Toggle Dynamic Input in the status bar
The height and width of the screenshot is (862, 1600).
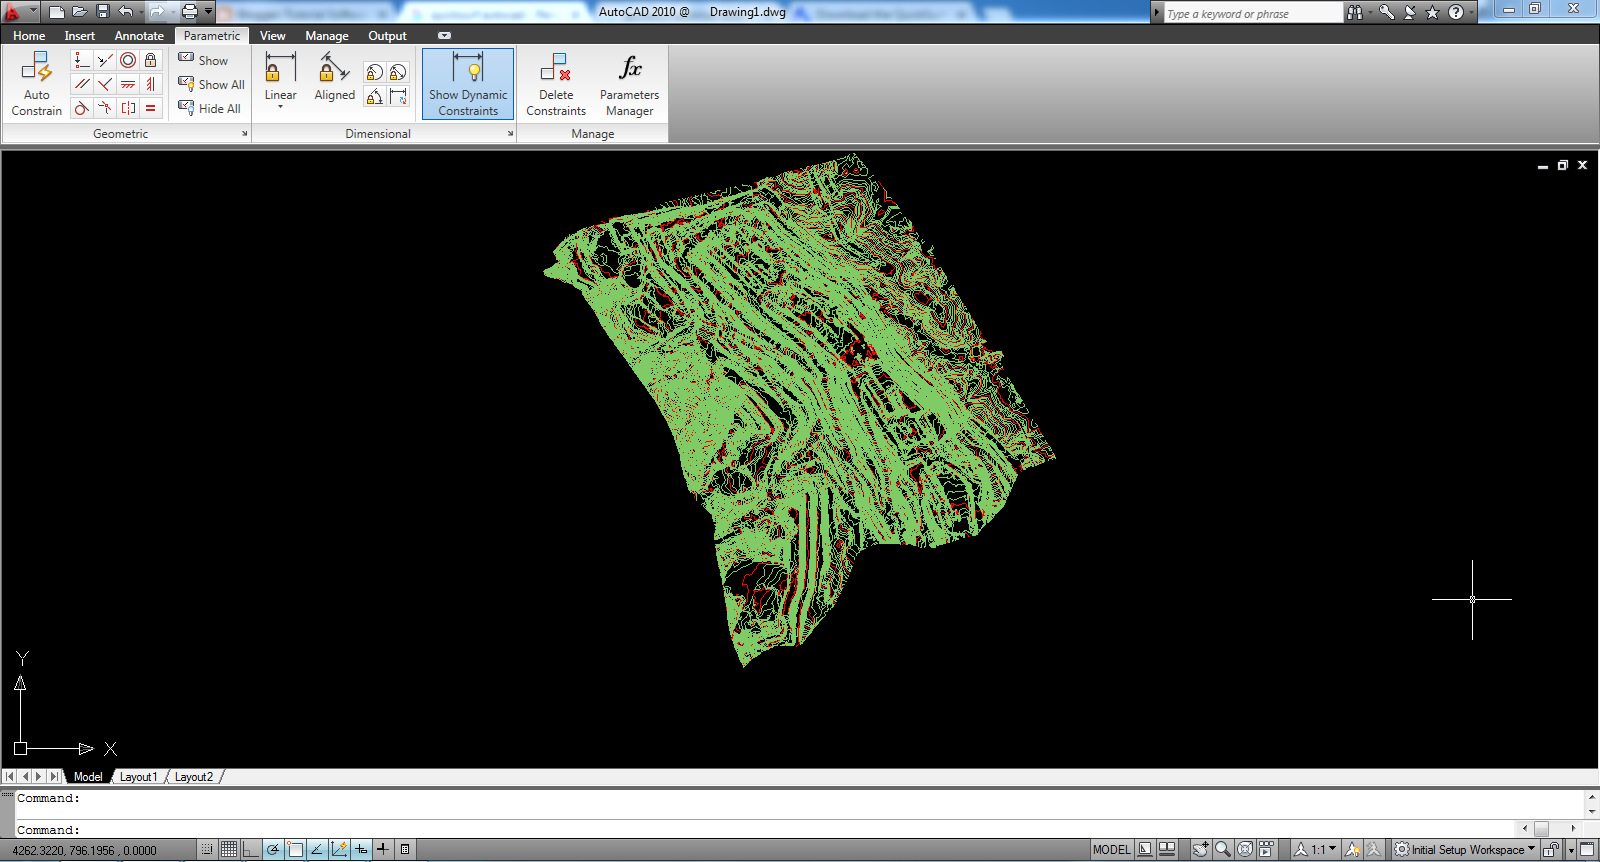pos(361,850)
